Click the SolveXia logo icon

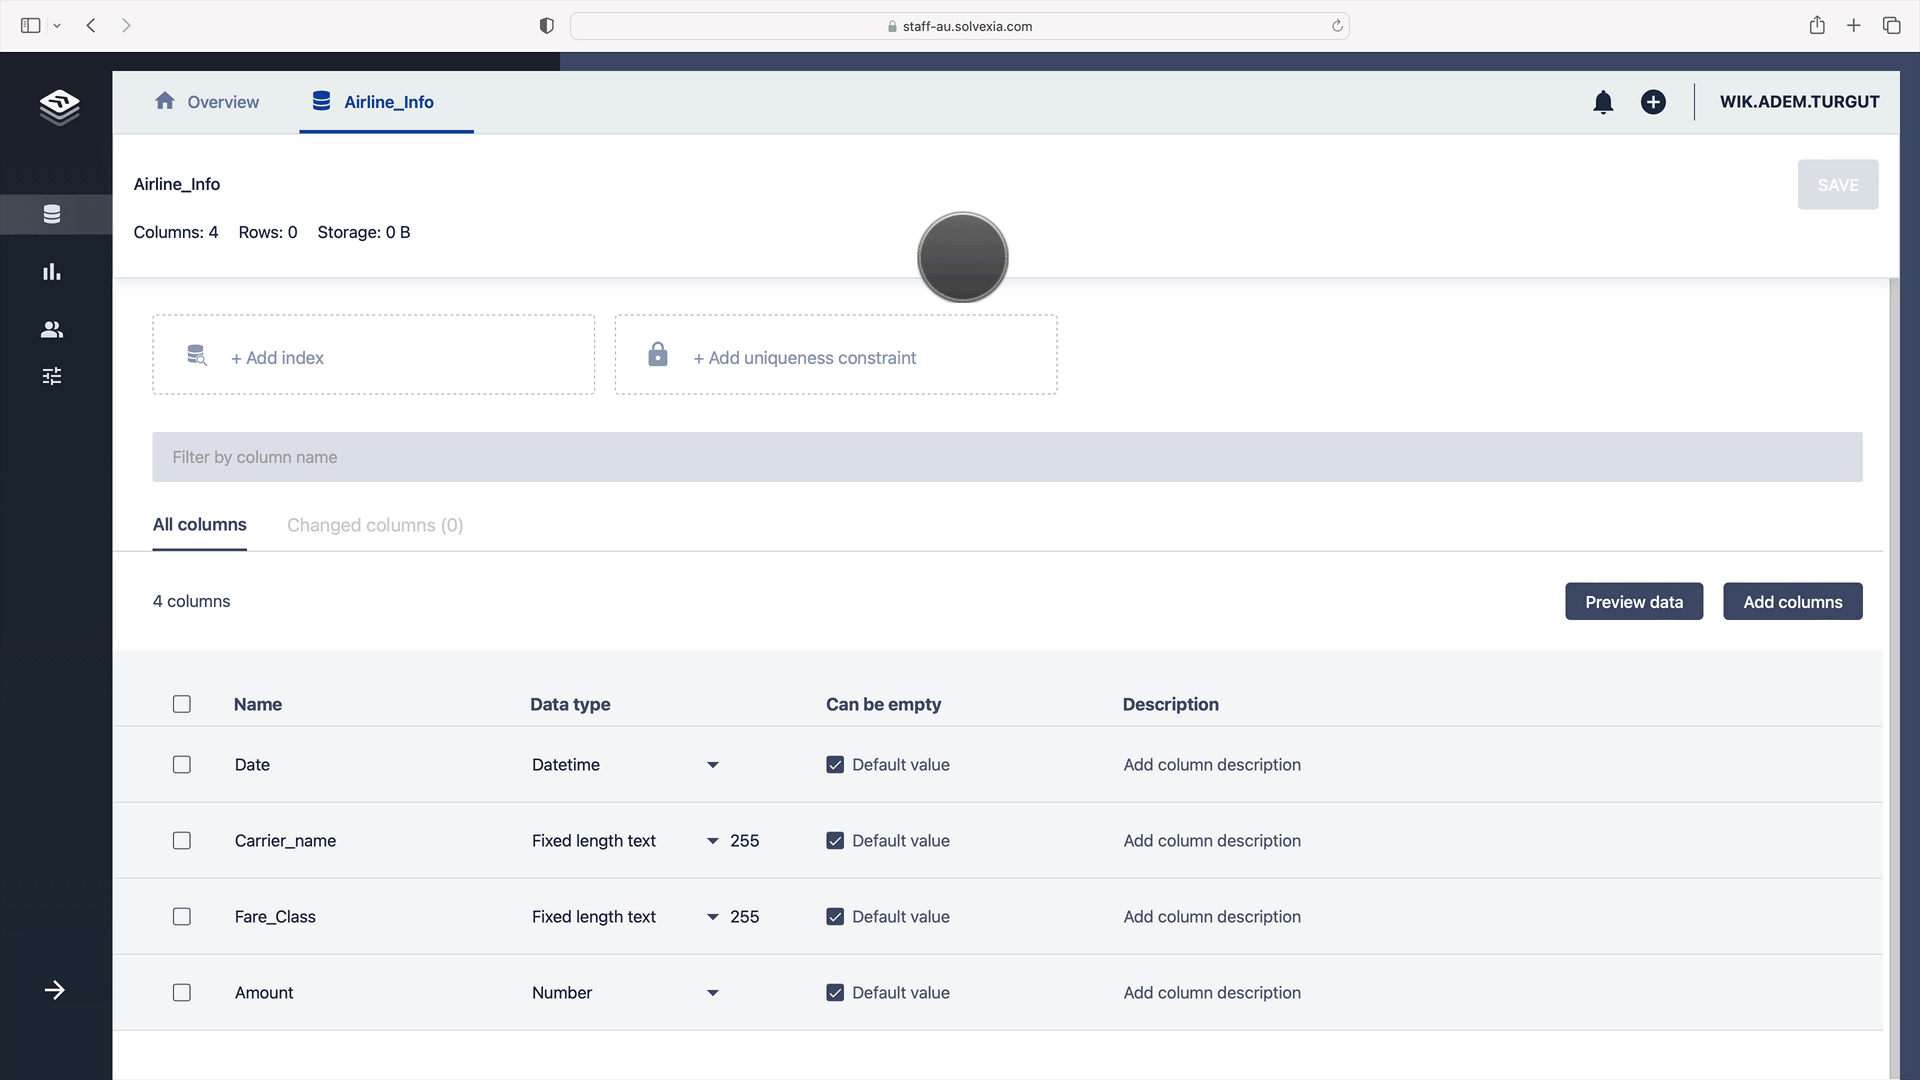(x=59, y=106)
